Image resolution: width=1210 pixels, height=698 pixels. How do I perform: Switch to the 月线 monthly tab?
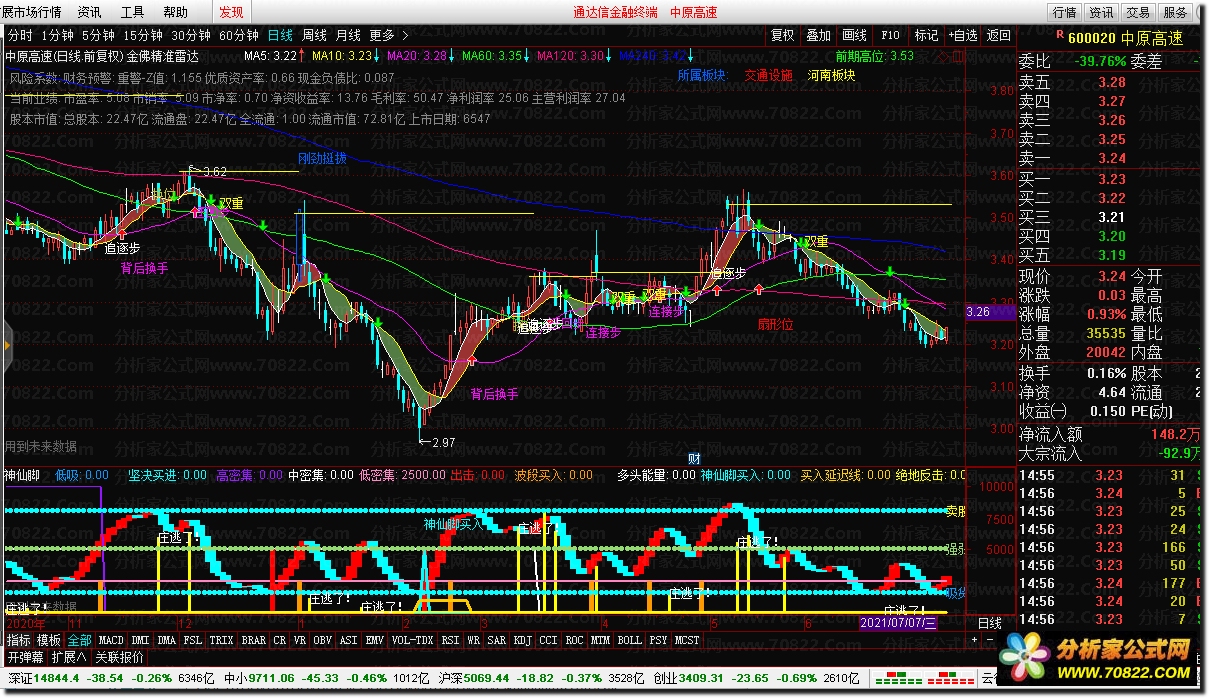[x=349, y=35]
